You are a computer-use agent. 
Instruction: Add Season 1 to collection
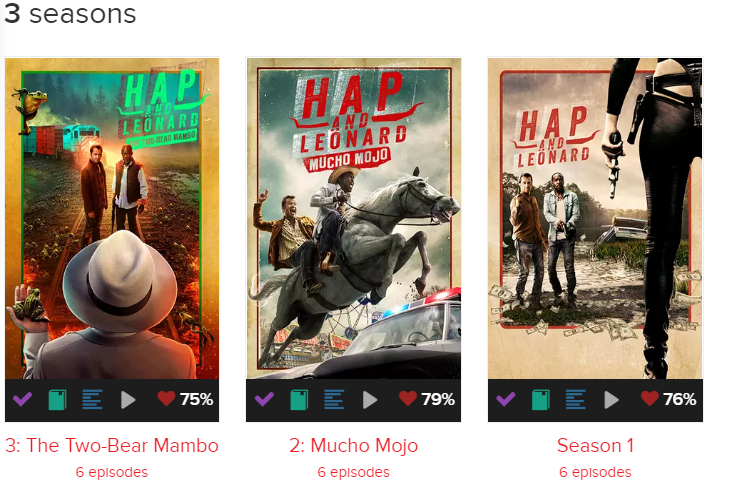pyautogui.click(x=540, y=400)
